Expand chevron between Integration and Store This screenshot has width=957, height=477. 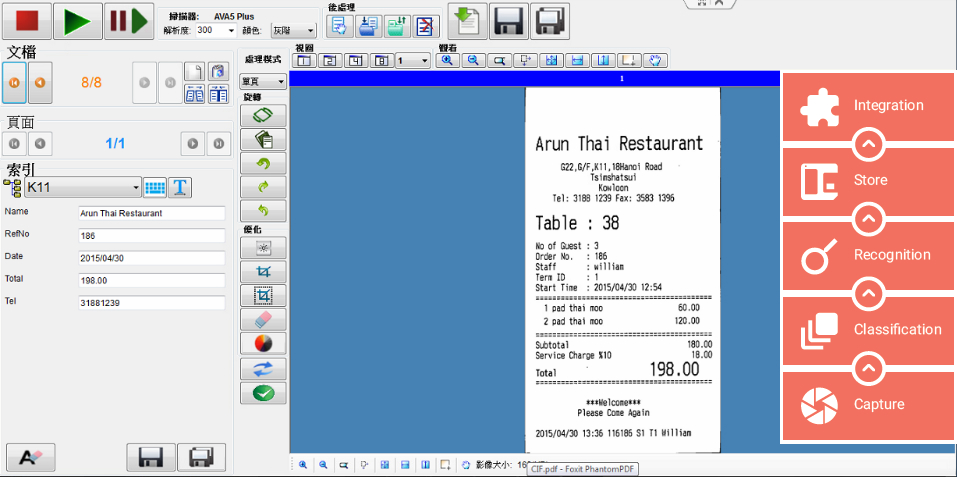point(871,144)
